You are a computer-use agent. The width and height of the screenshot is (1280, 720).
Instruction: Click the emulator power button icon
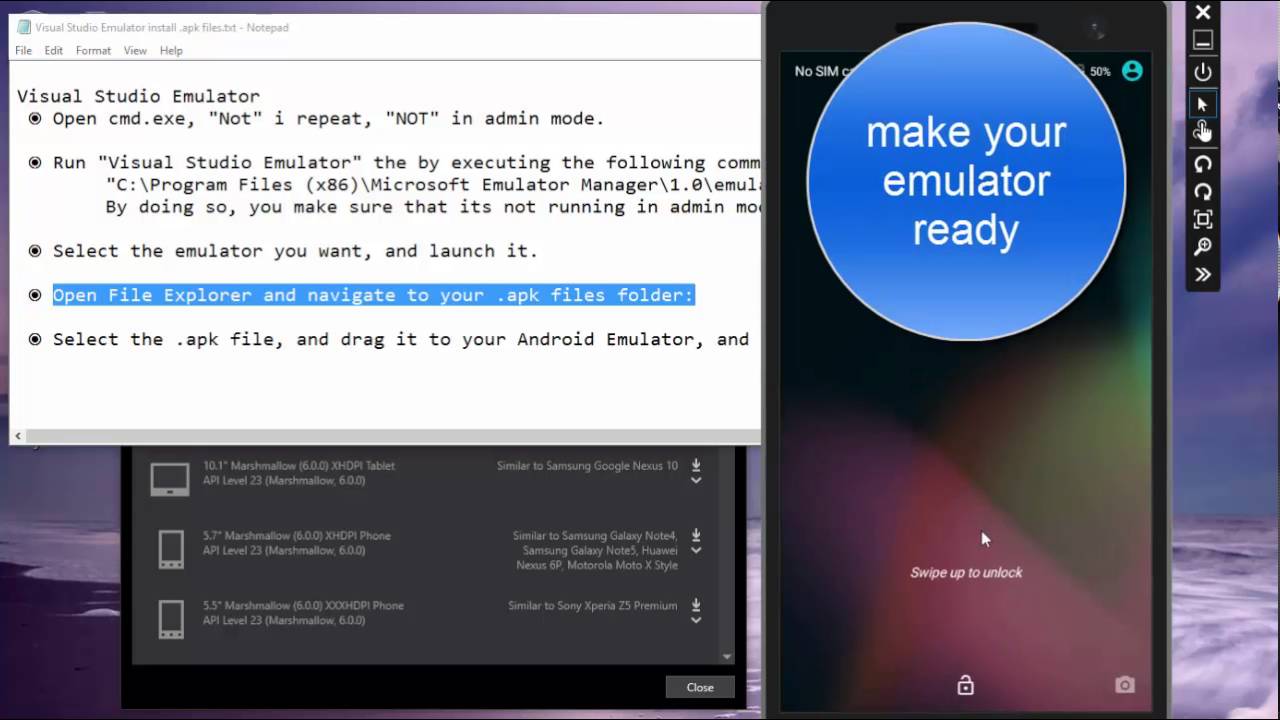(1203, 72)
